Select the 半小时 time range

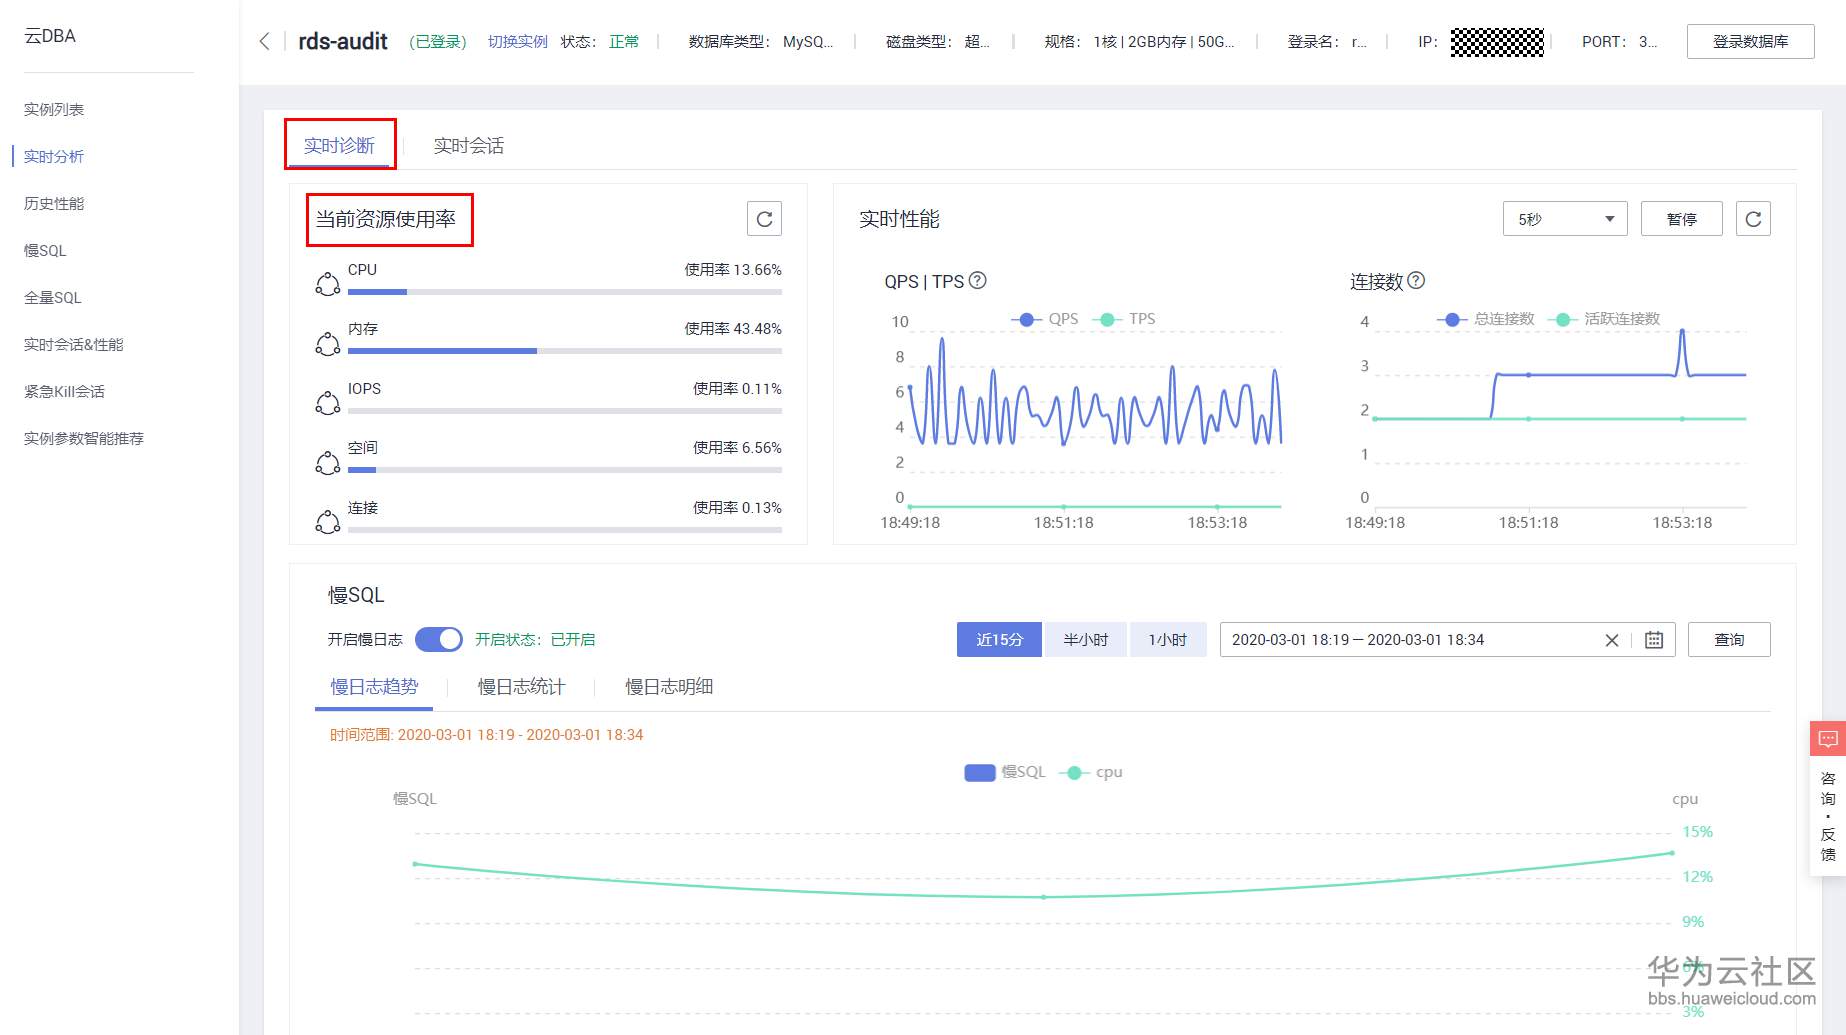1085,640
